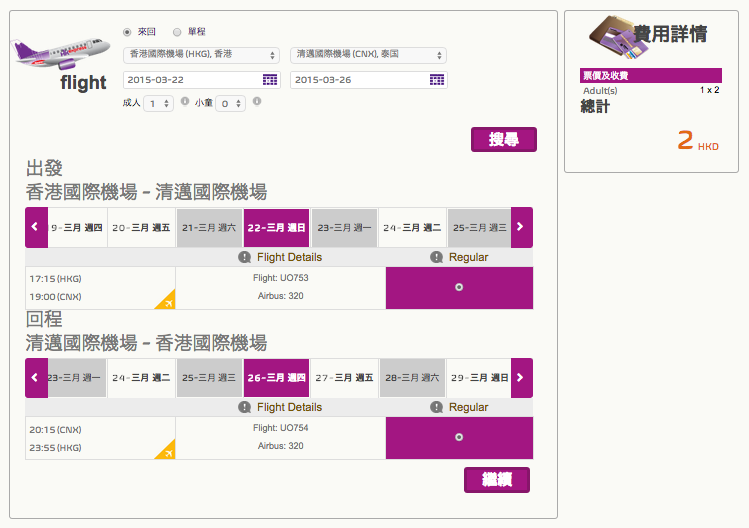
Task: Click the wallet icon in fare details
Action: (618, 38)
